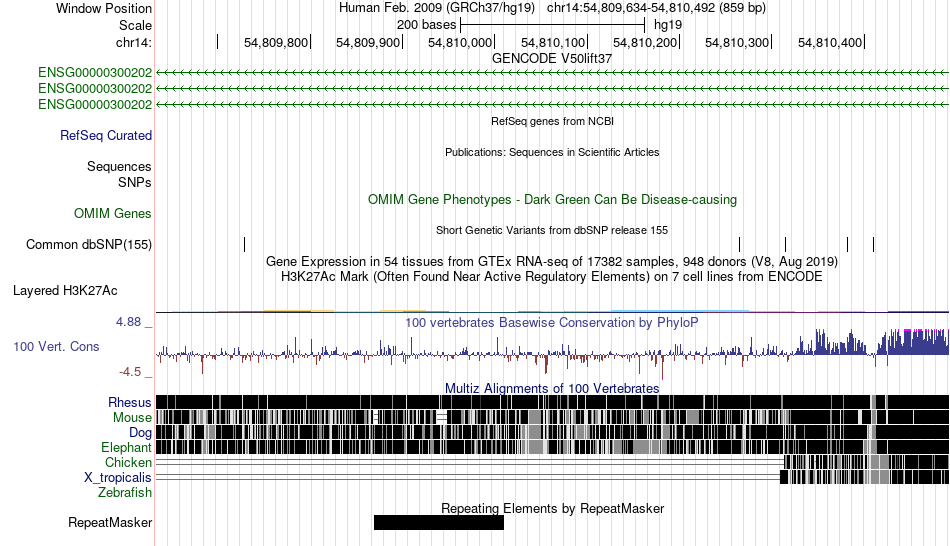Click OMIM Gene Phenotypes track title
Image resolution: width=950 pixels, height=546 pixels.
552,199
